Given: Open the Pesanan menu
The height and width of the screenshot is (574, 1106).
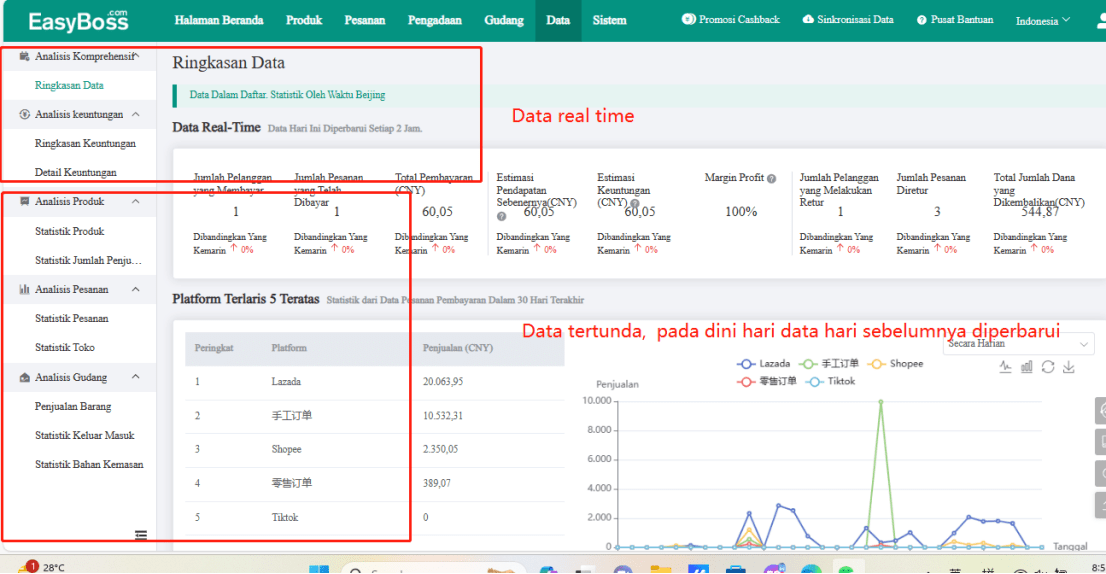Looking at the screenshot, I should click(x=365, y=20).
